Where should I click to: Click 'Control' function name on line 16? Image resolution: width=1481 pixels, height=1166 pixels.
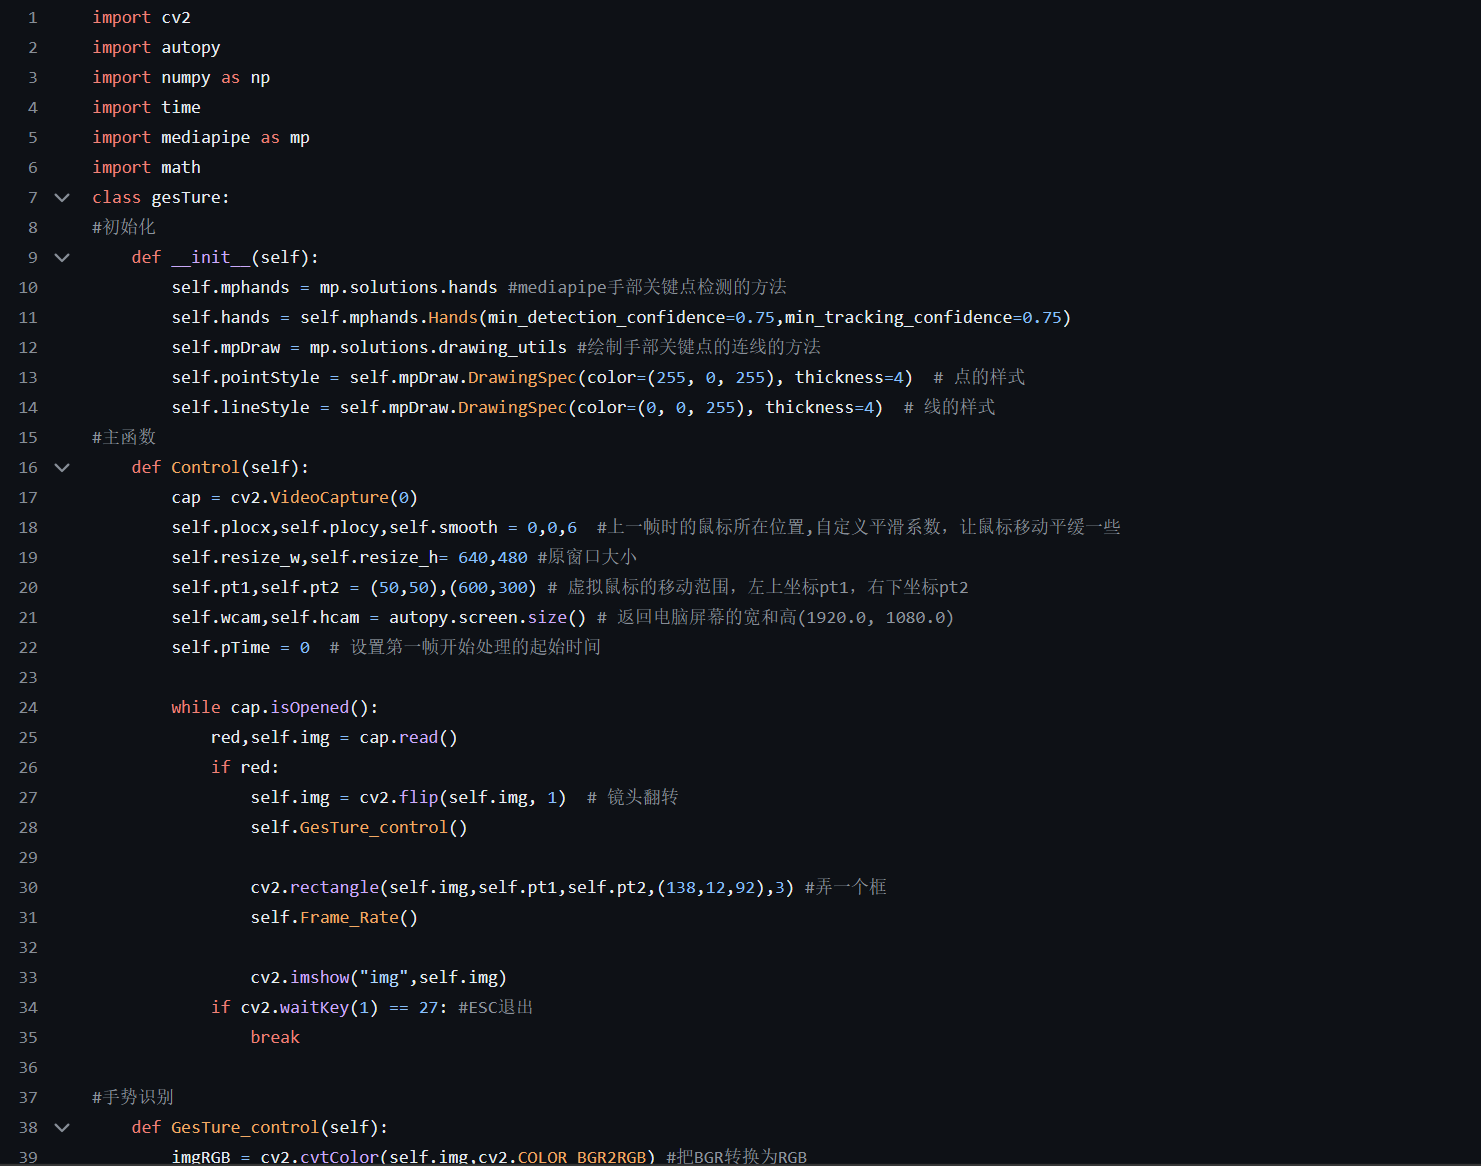click(206, 467)
